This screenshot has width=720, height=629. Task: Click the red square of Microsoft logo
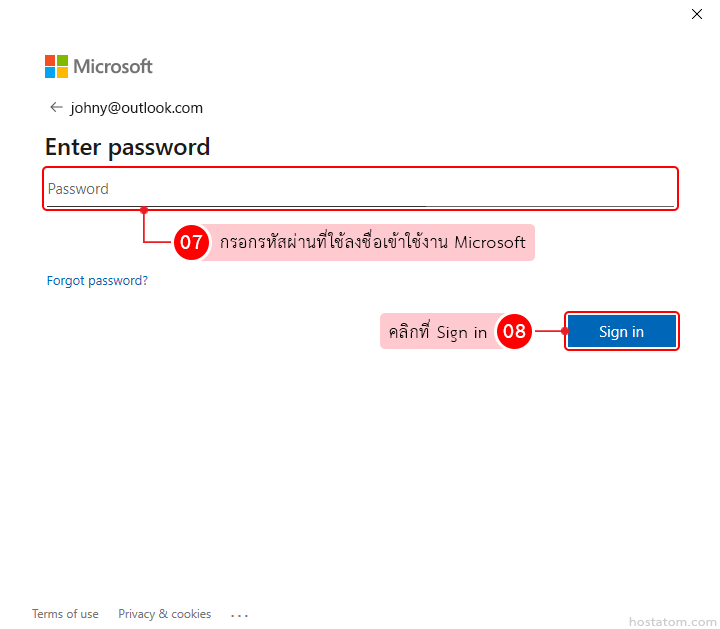click(50, 60)
